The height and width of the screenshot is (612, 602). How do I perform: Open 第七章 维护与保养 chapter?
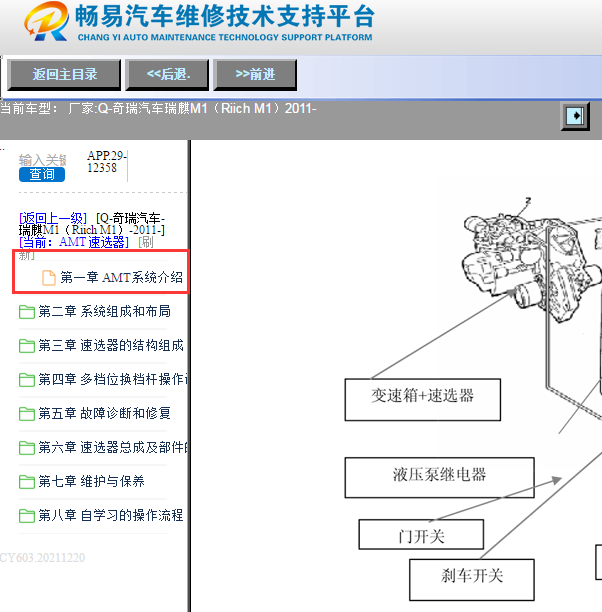point(91,481)
